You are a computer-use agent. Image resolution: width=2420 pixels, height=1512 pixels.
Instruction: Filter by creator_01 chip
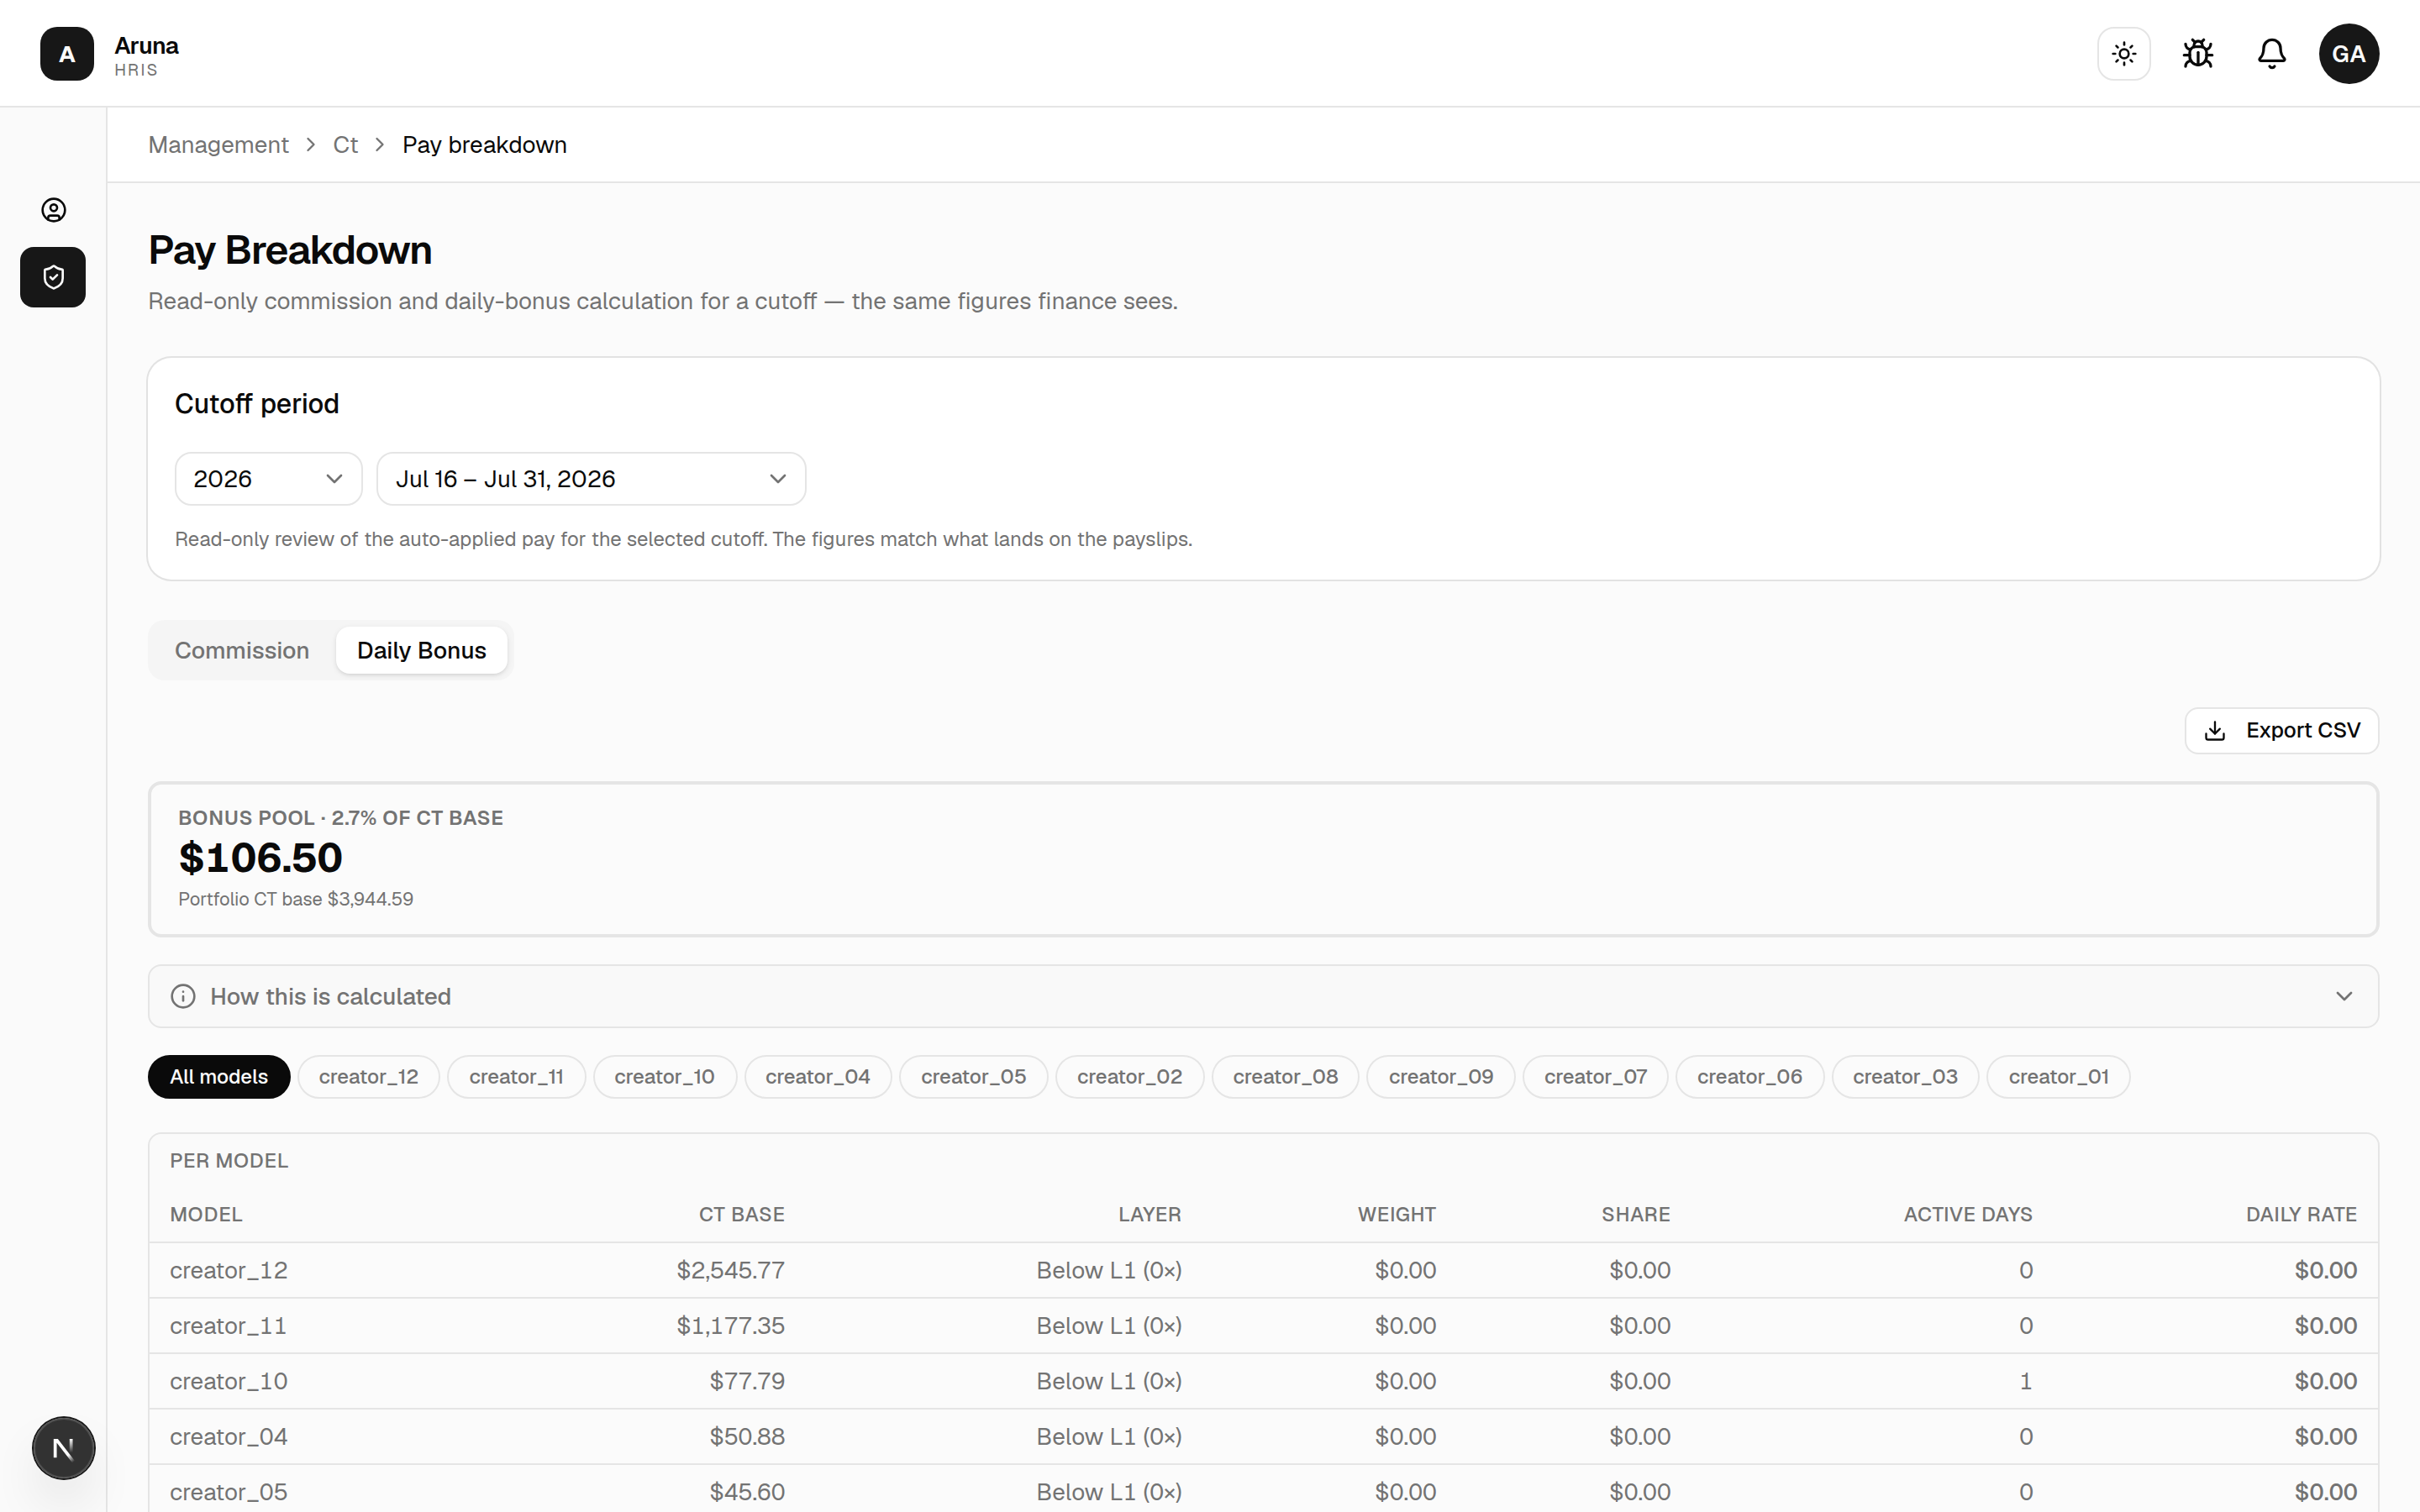[2058, 1077]
